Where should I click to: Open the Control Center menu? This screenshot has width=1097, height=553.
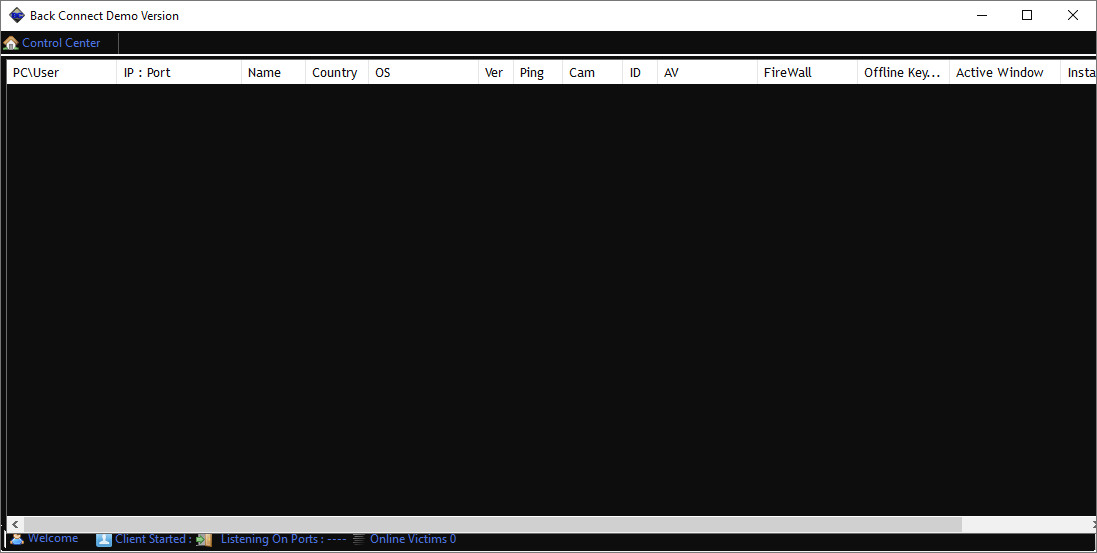pyautogui.click(x=61, y=43)
